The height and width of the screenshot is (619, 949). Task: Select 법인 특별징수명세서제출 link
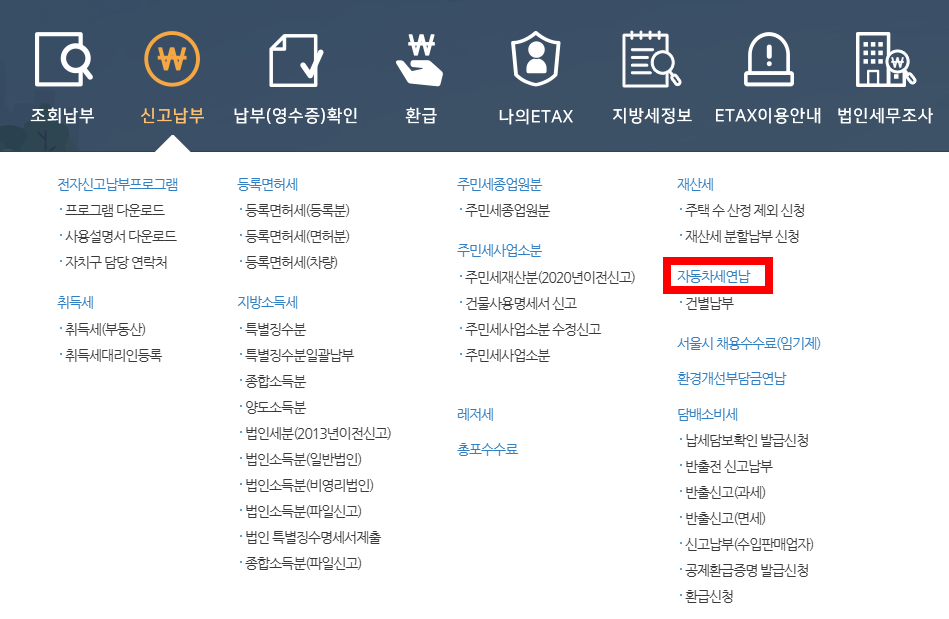tap(313, 537)
